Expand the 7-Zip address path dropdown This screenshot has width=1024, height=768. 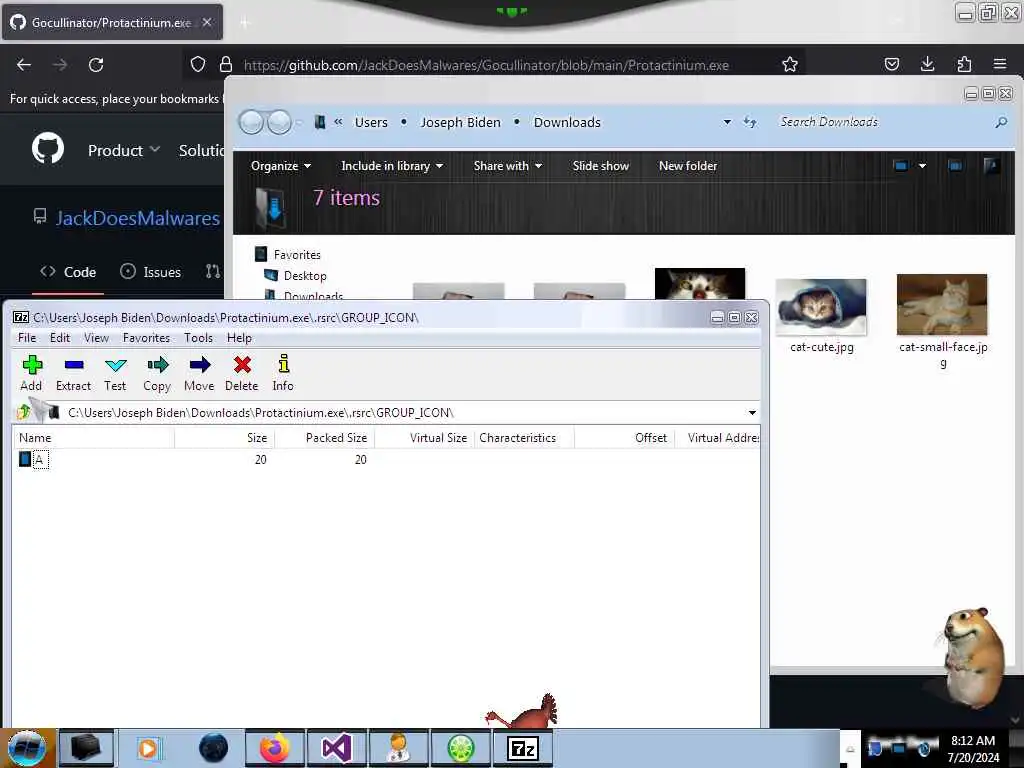pyautogui.click(x=752, y=413)
